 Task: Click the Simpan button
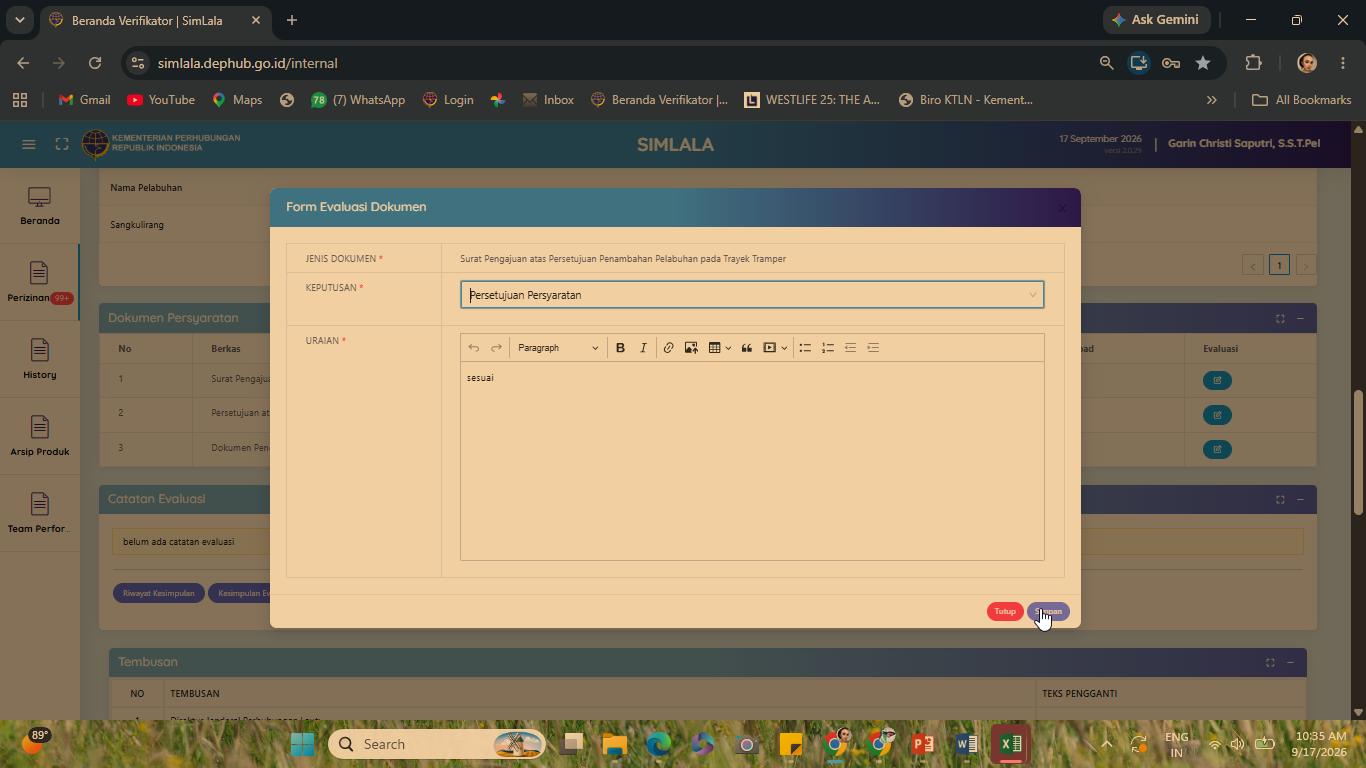click(x=1048, y=612)
